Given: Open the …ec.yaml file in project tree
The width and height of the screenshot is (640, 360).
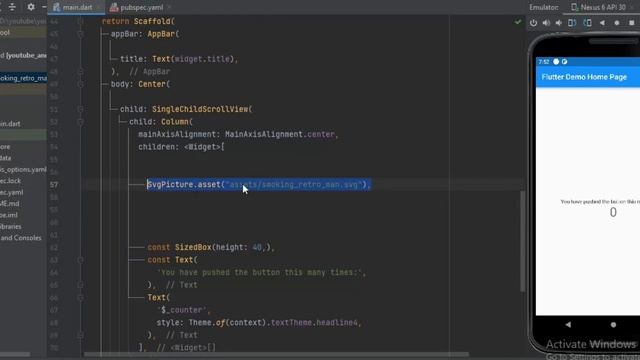Looking at the screenshot, I should tap(12, 192).
